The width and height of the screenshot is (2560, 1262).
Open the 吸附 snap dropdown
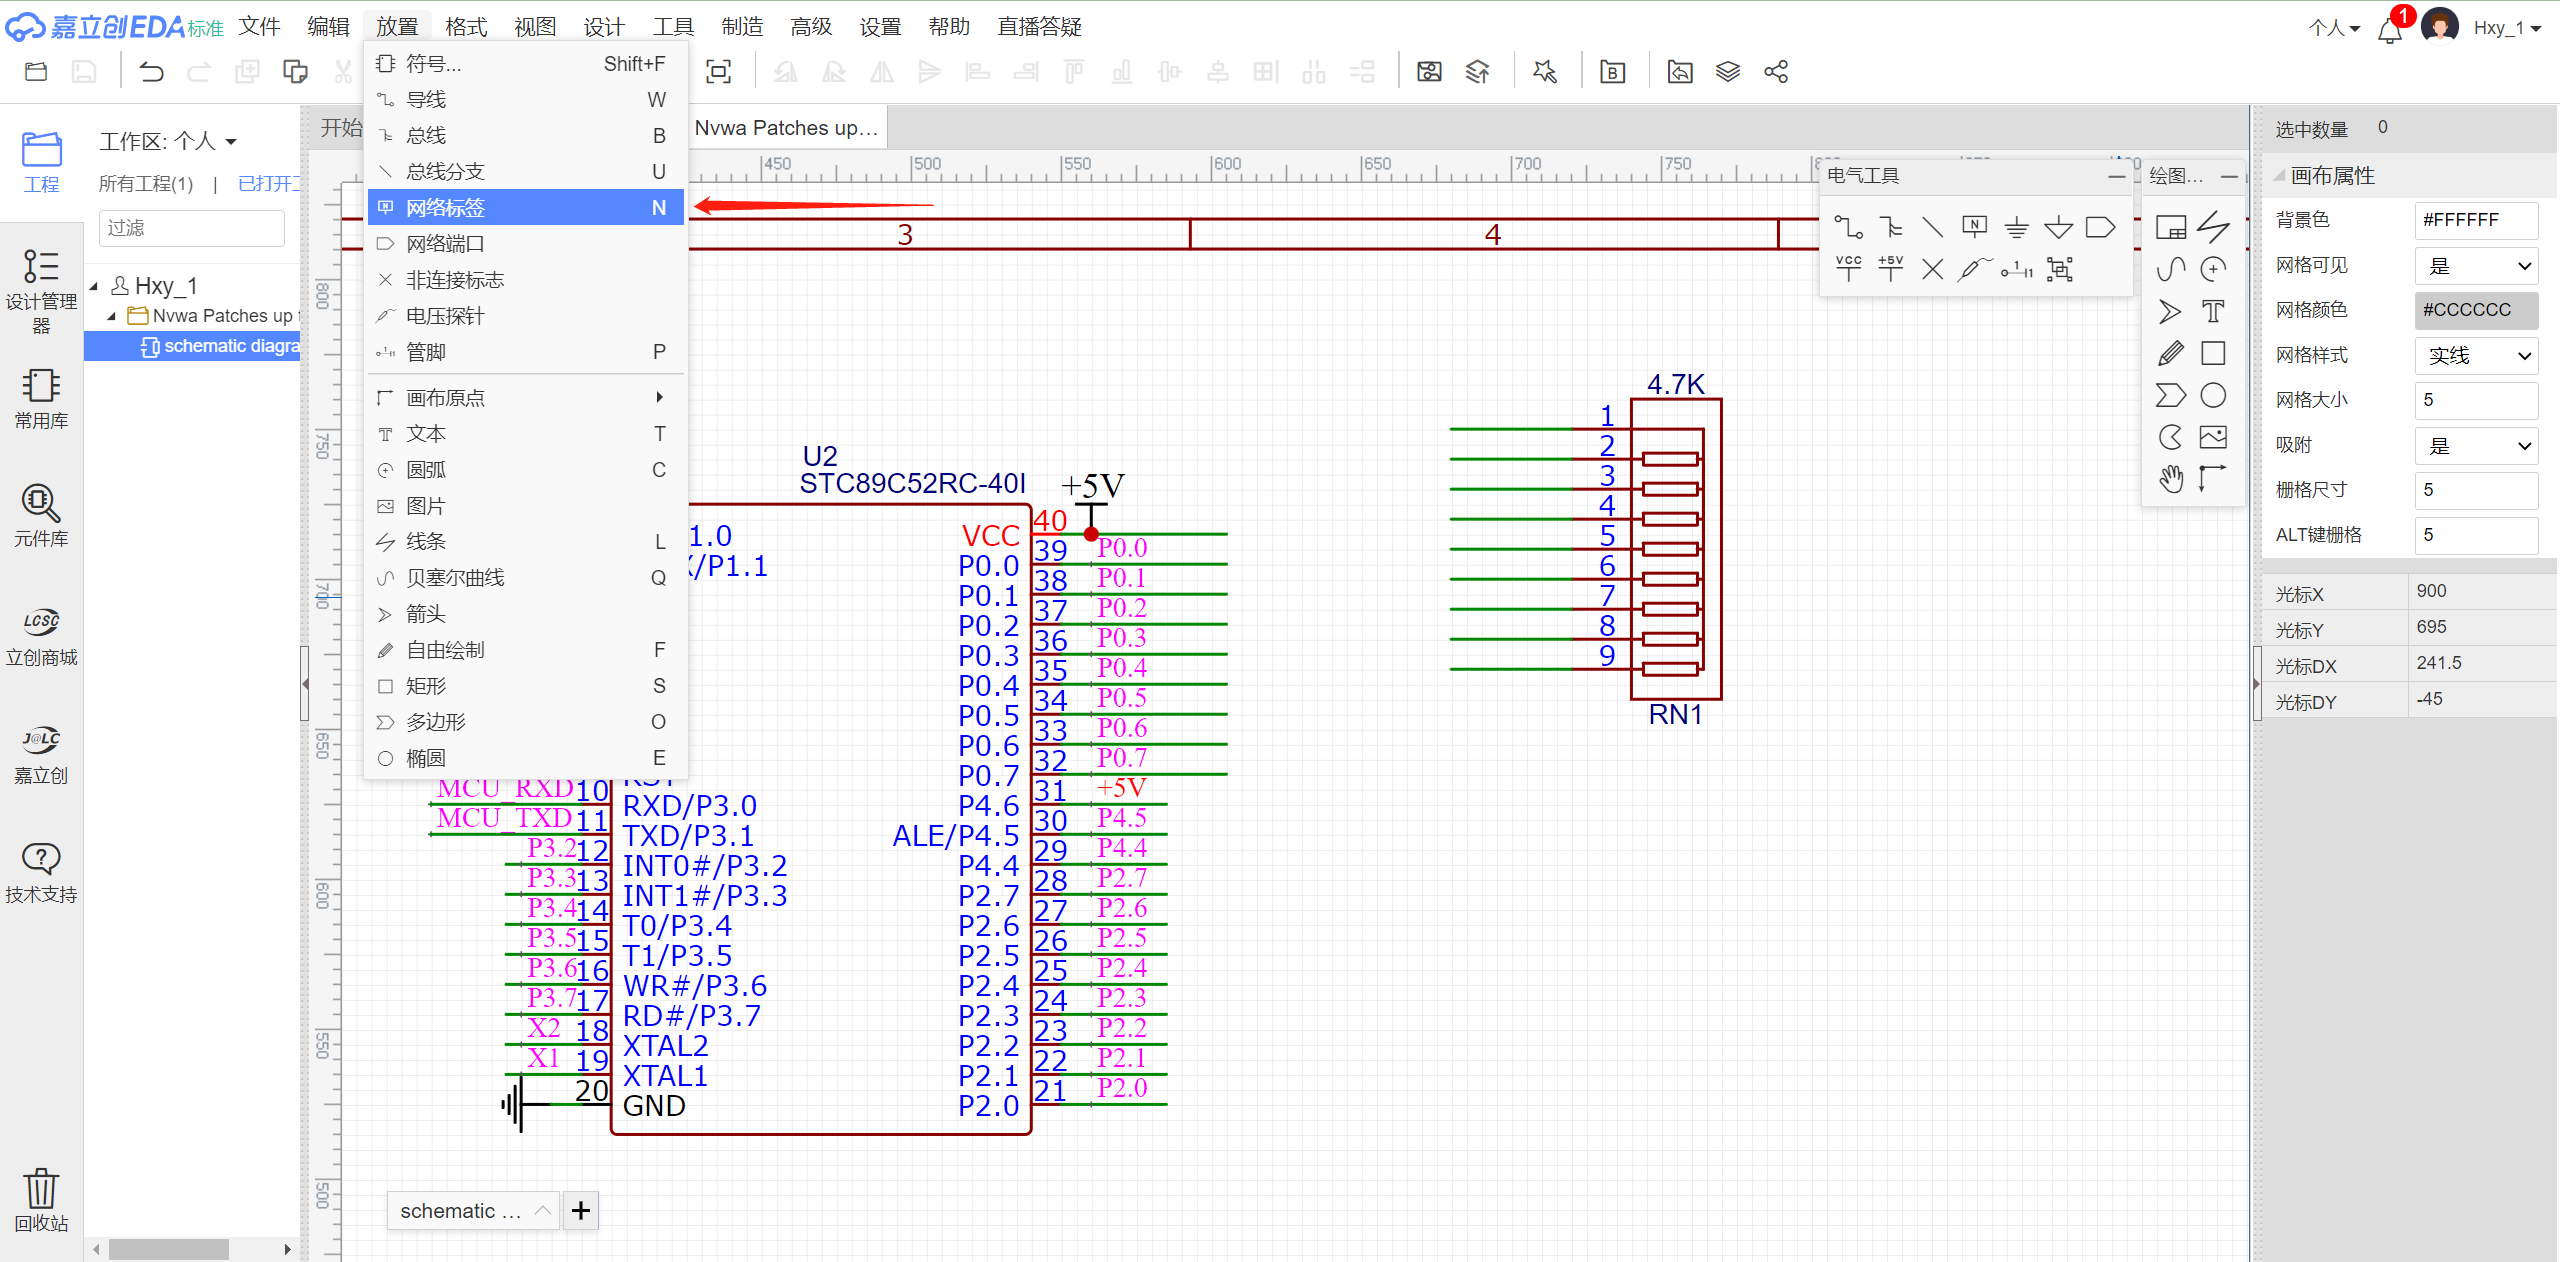pyautogui.click(x=2476, y=446)
